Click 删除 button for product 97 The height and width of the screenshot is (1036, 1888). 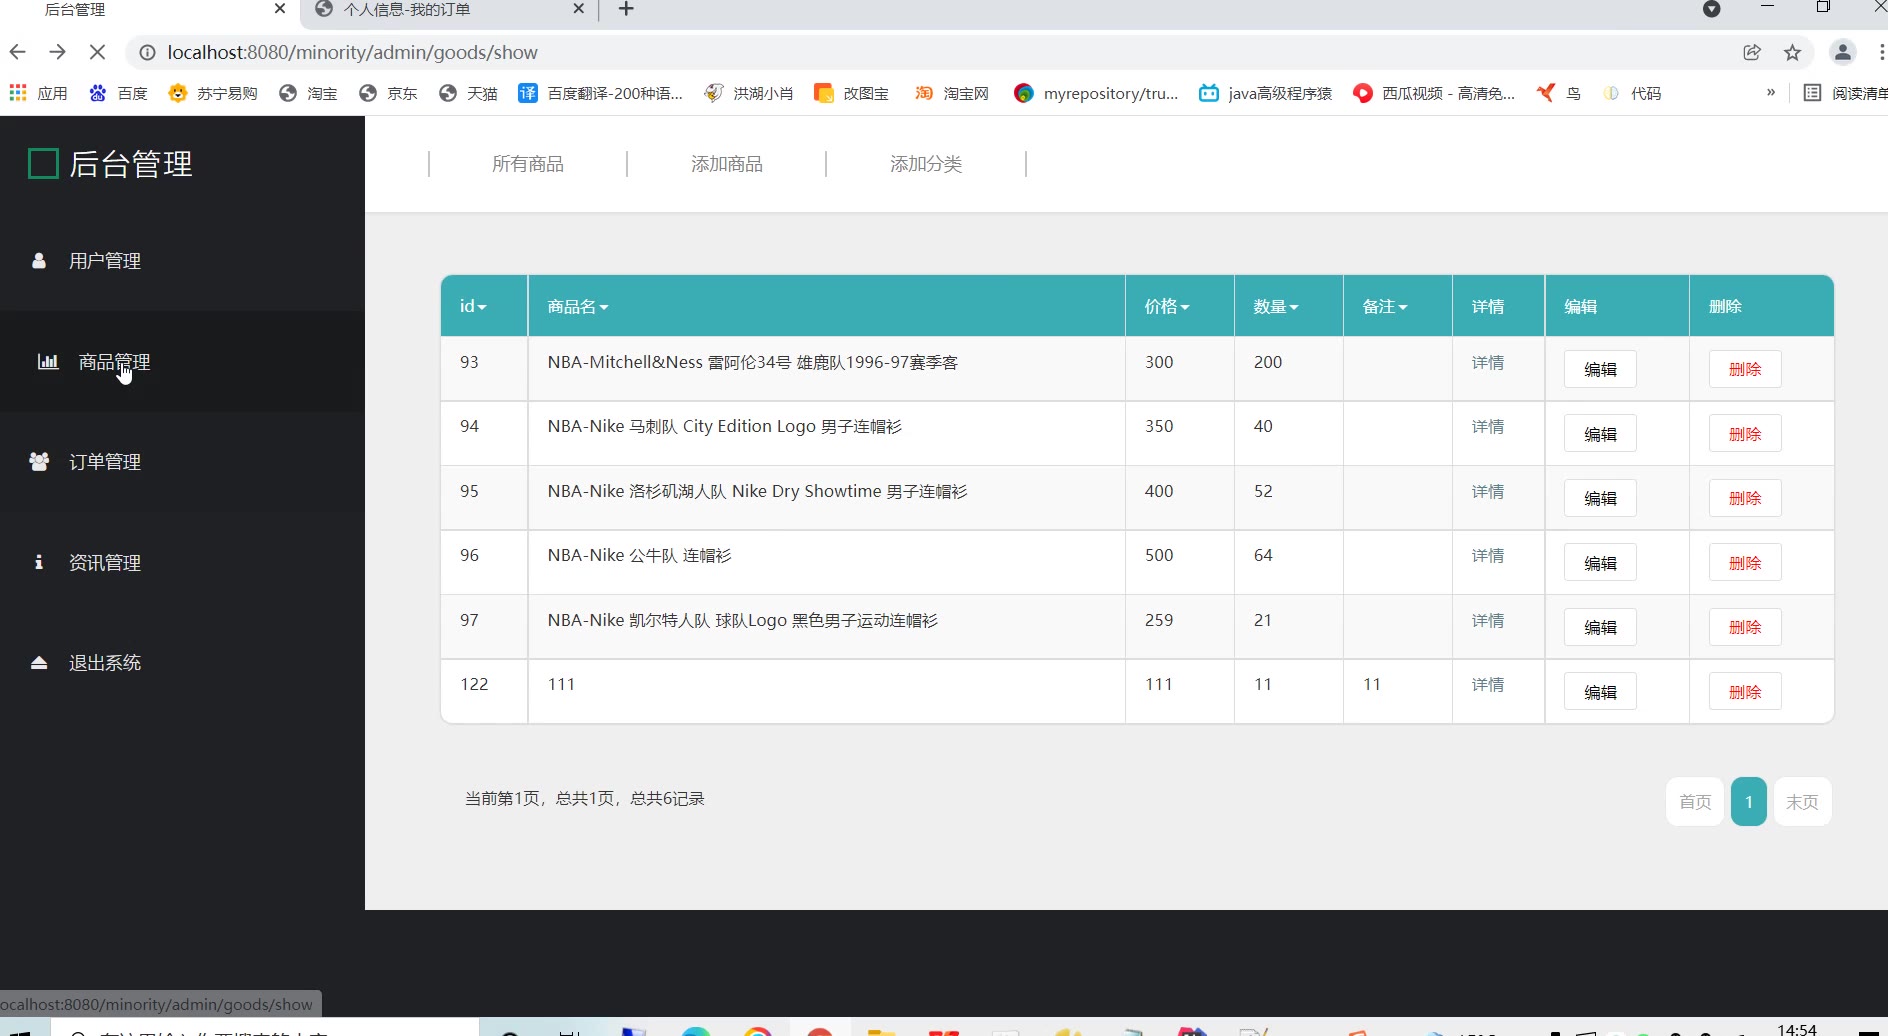1745,627
